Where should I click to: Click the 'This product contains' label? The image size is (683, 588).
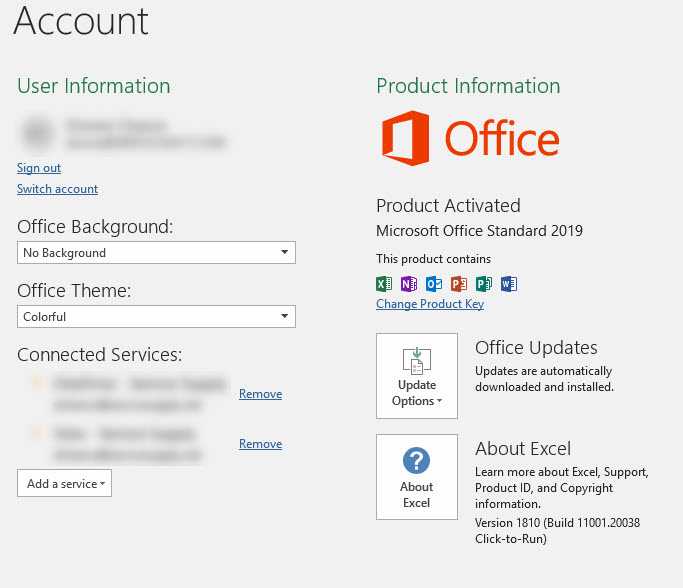(x=433, y=259)
